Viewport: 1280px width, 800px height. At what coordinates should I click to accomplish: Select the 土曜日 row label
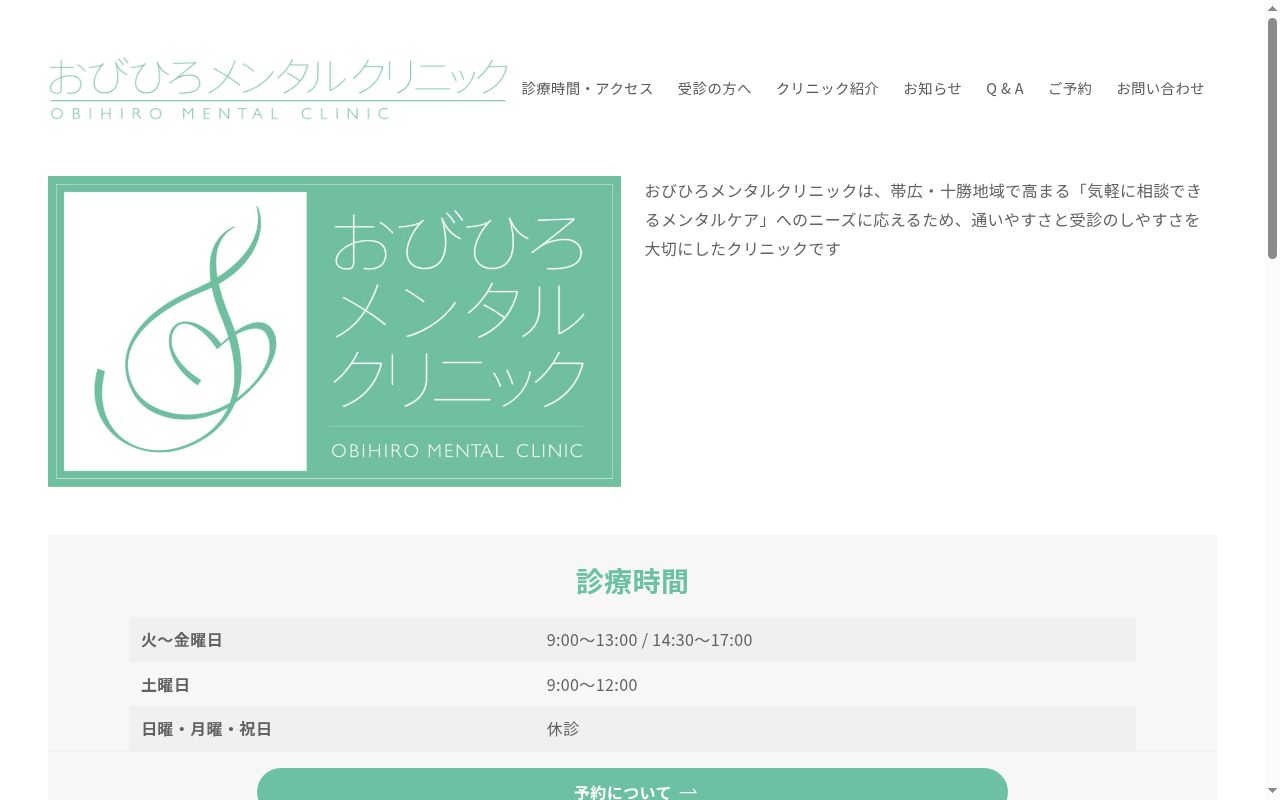[165, 685]
